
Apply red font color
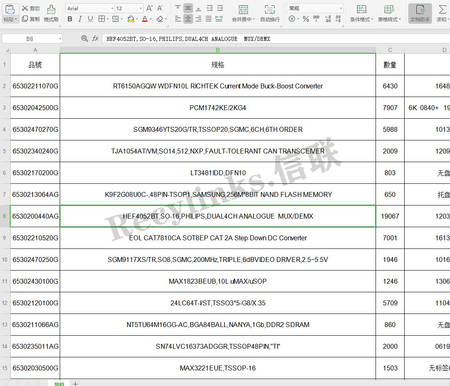click(x=145, y=19)
